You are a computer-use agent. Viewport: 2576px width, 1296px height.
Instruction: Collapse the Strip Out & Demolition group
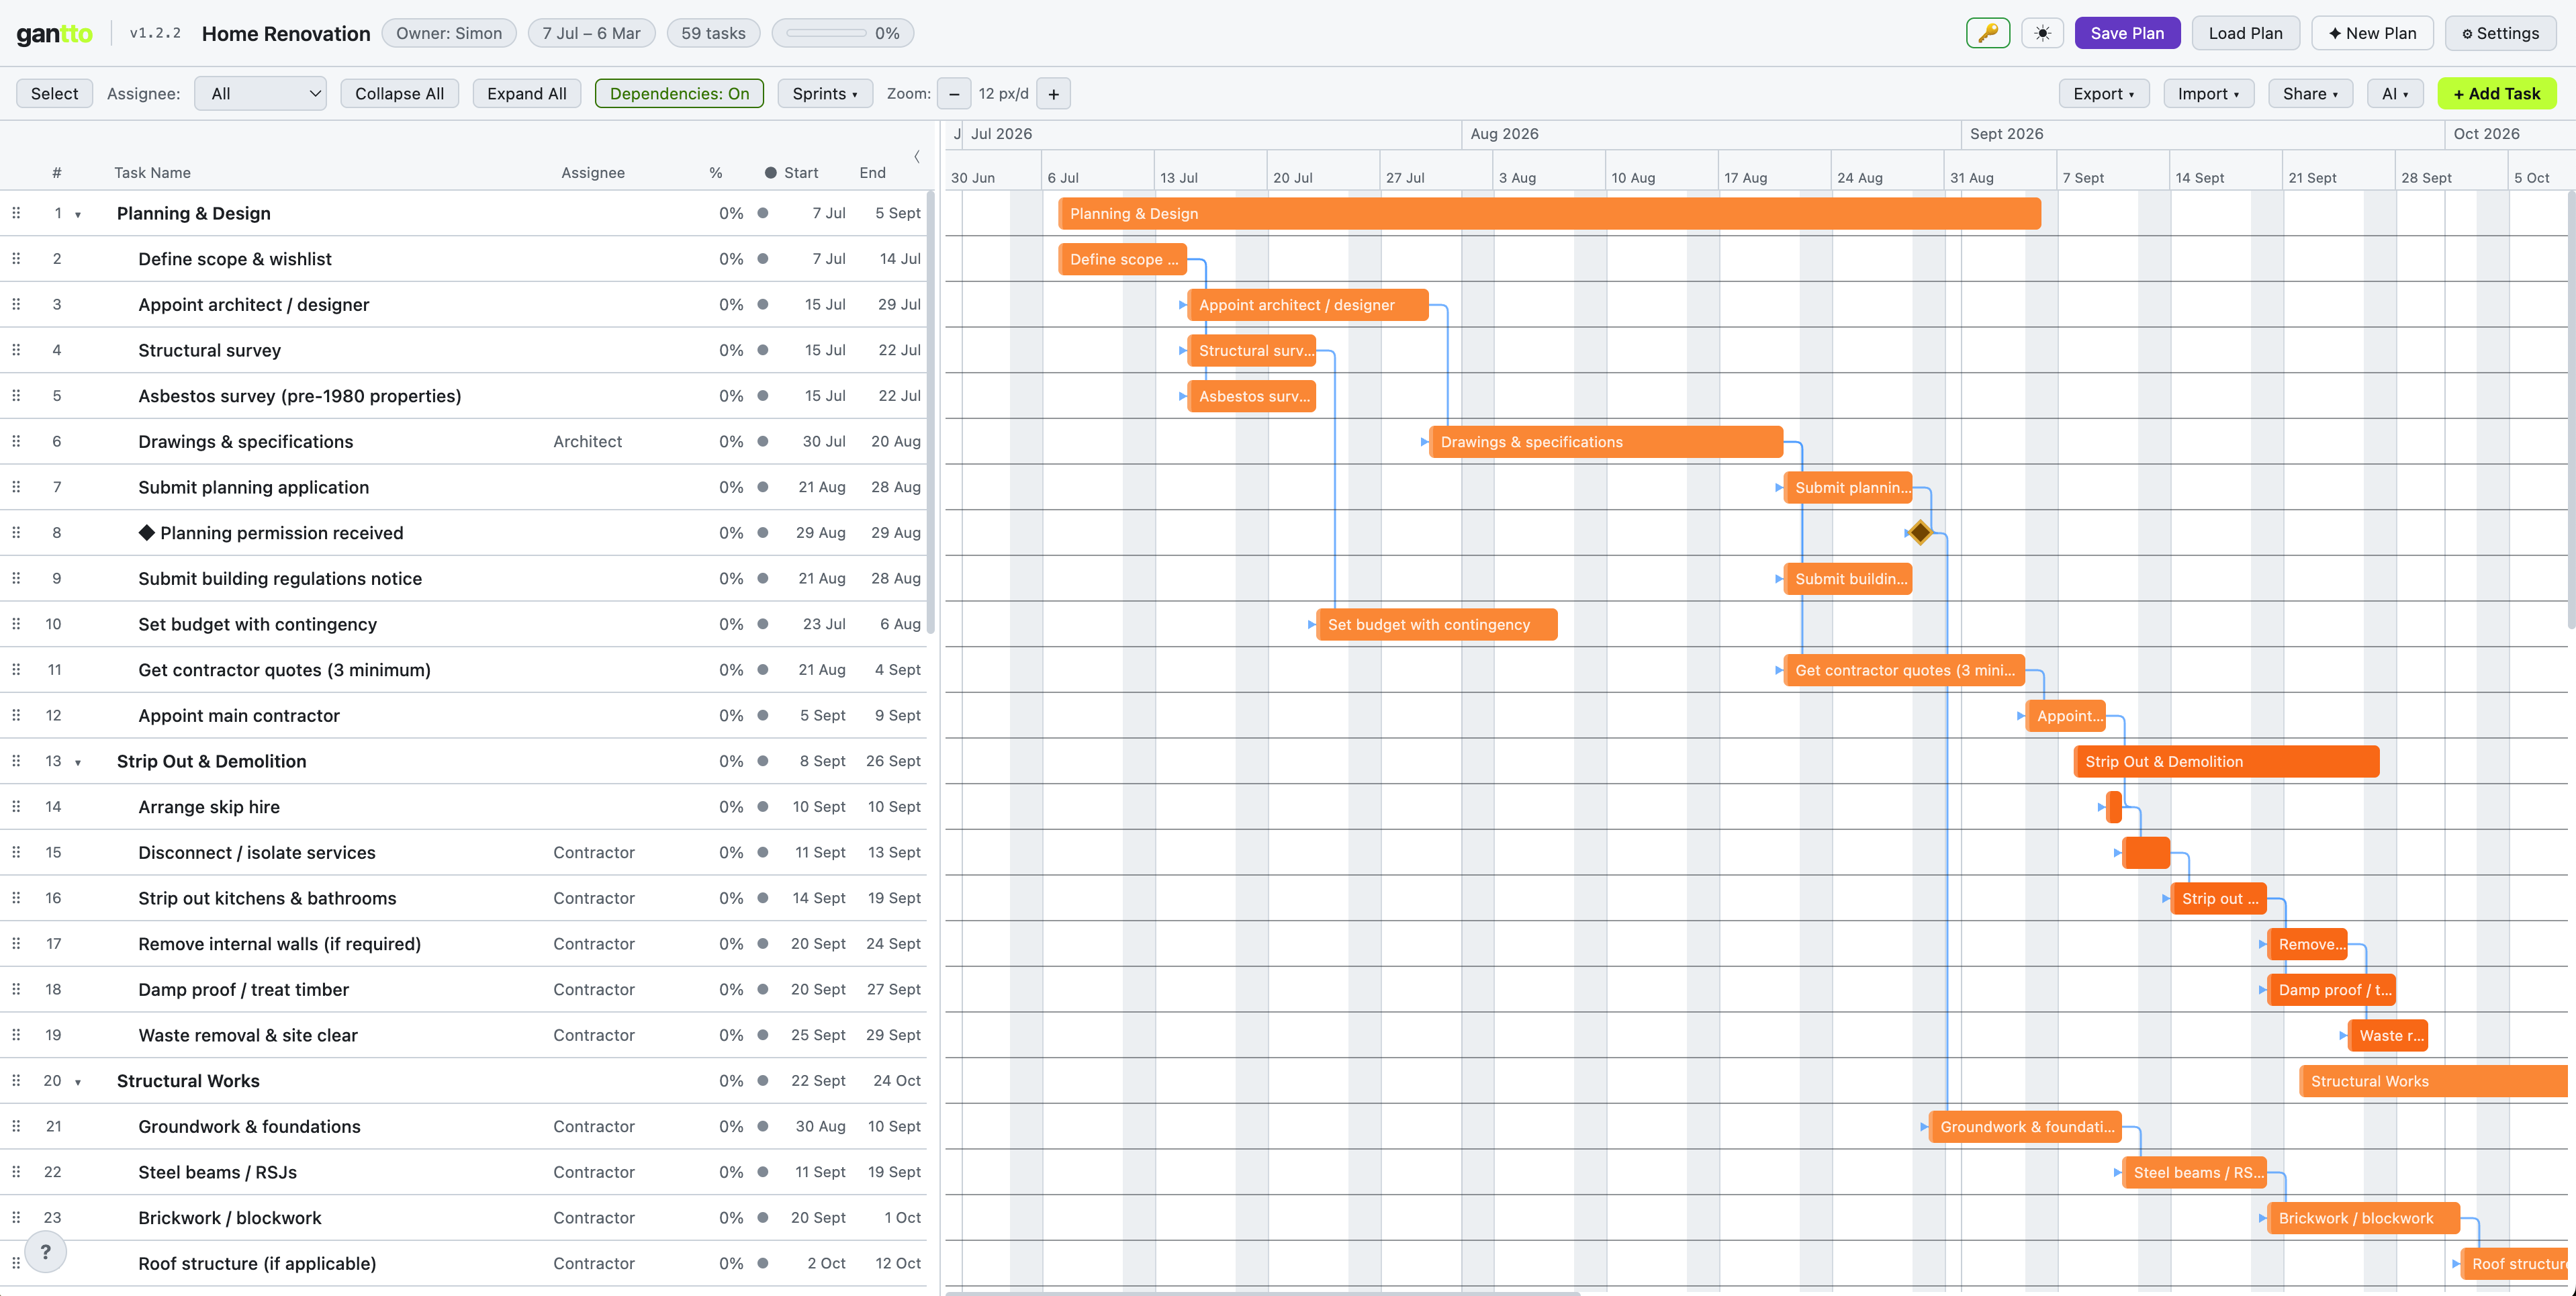point(78,762)
